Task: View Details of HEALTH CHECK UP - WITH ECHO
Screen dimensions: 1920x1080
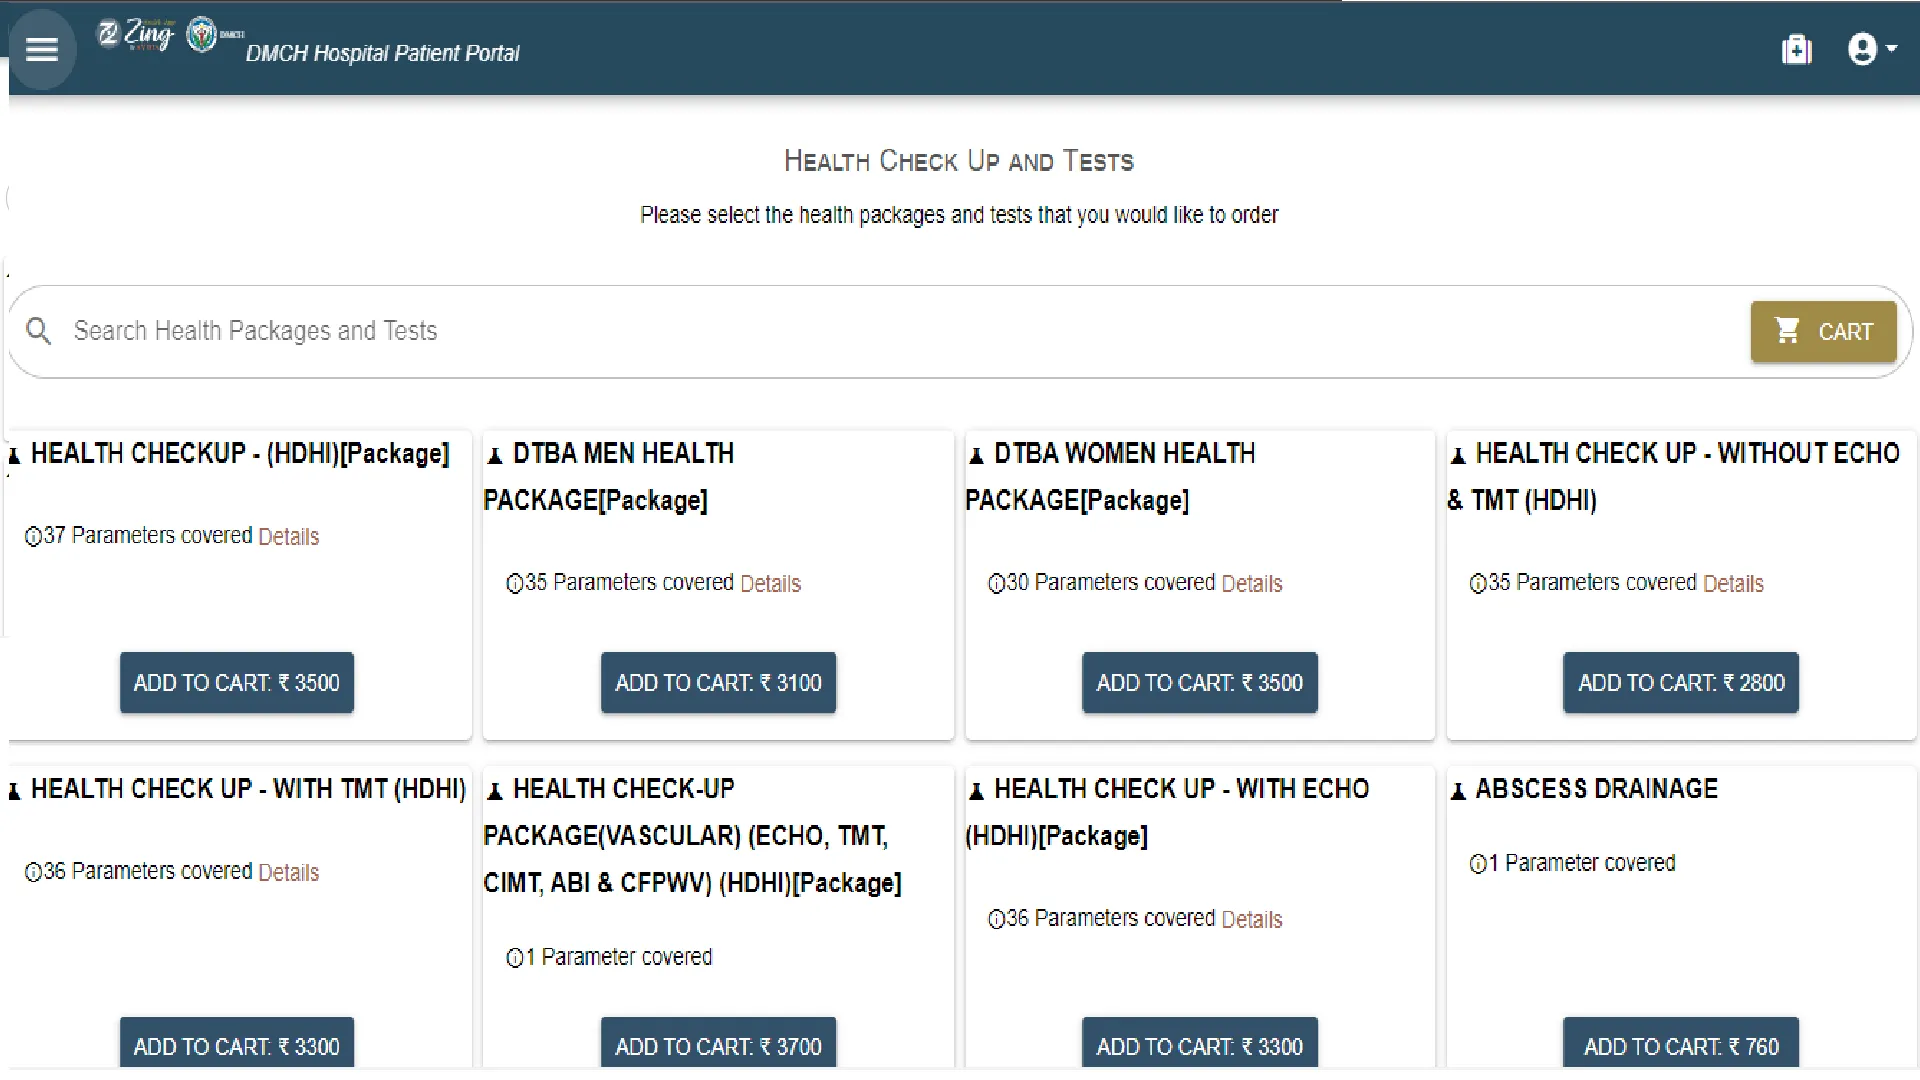Action: click(1252, 920)
